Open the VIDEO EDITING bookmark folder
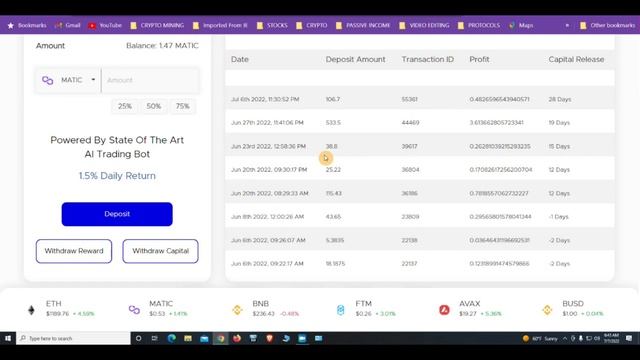The image size is (640, 360). 424,25
